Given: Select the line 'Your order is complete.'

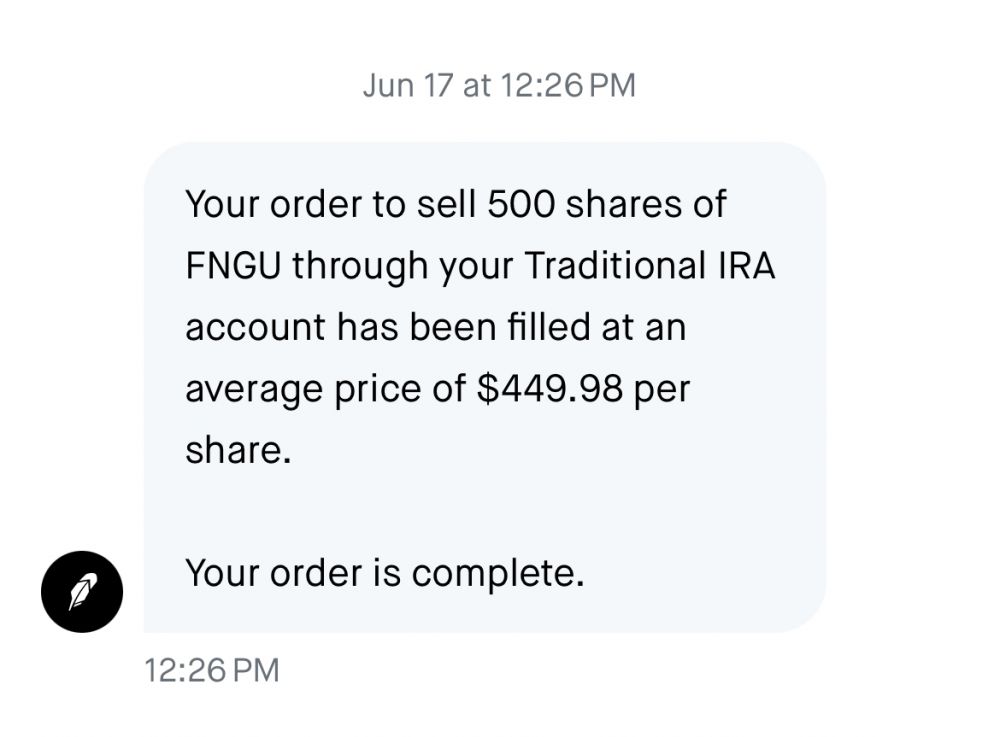Looking at the screenshot, I should pyautogui.click(x=385, y=572).
